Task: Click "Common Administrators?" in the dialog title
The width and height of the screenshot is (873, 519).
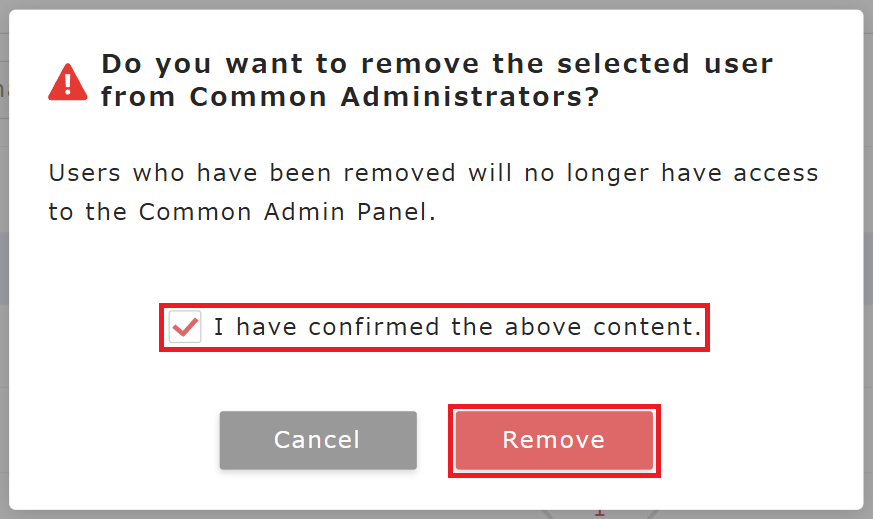Action: point(394,98)
